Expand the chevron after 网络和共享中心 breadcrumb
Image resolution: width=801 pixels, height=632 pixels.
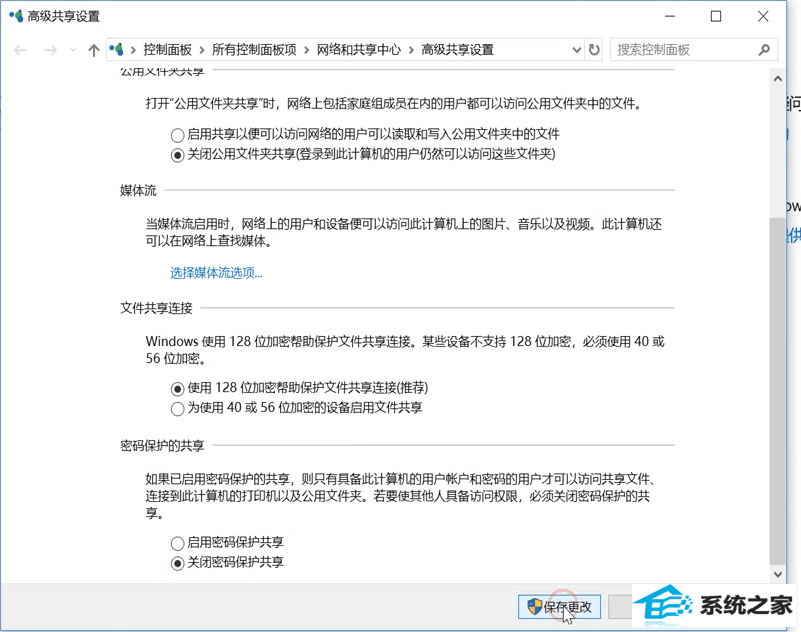pyautogui.click(x=411, y=50)
